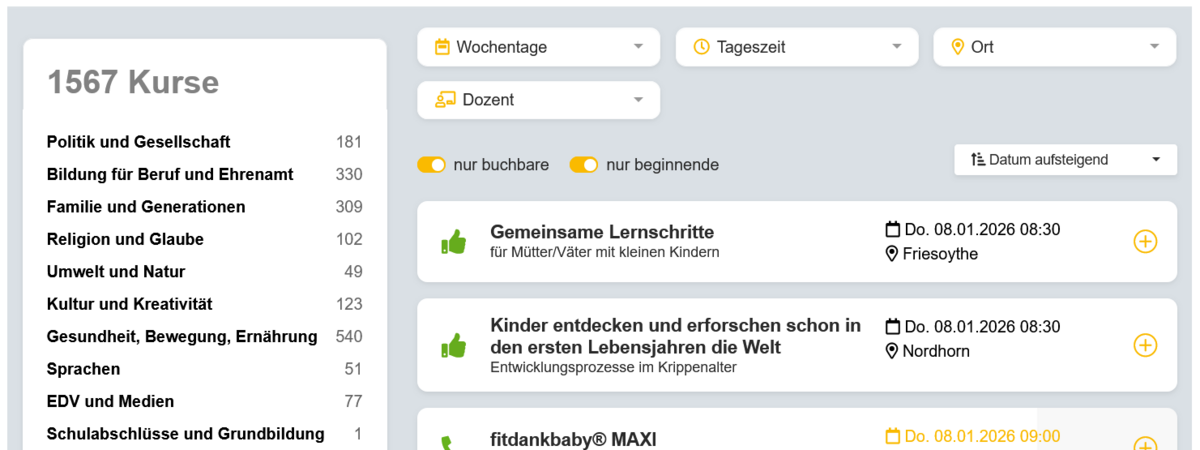Toggle the 'nur buchbare' switch
The image size is (1200, 450).
[431, 165]
